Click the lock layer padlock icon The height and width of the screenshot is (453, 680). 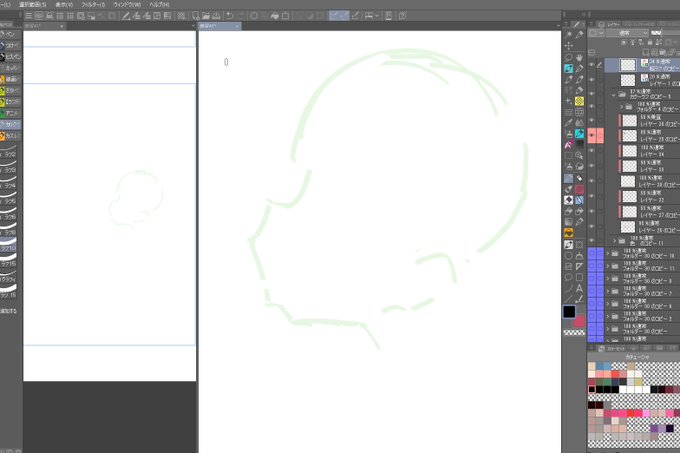tap(650, 42)
